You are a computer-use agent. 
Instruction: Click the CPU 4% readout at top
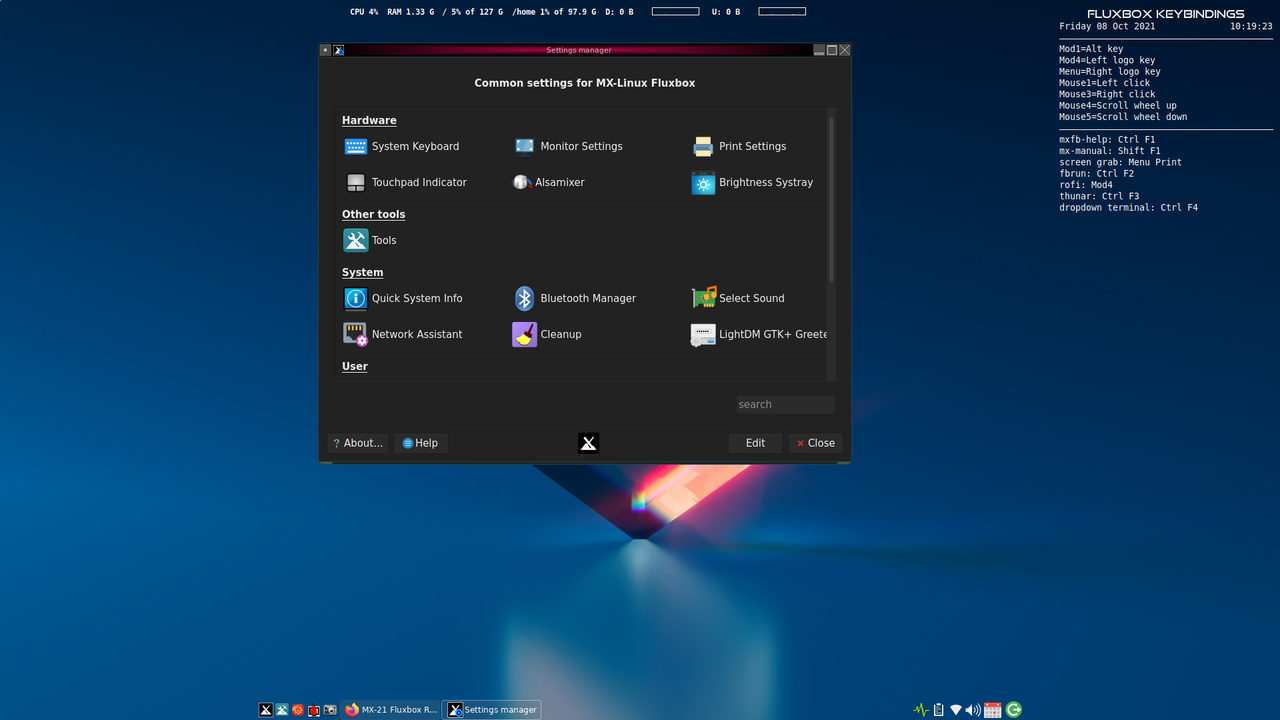364,12
